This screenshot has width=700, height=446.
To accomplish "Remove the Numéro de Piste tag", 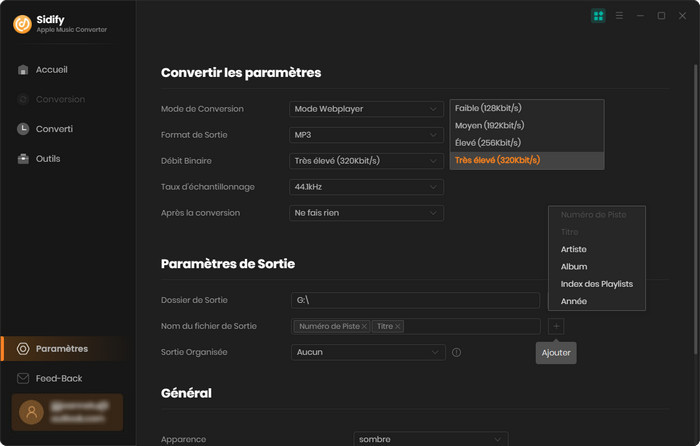I will (x=364, y=327).
